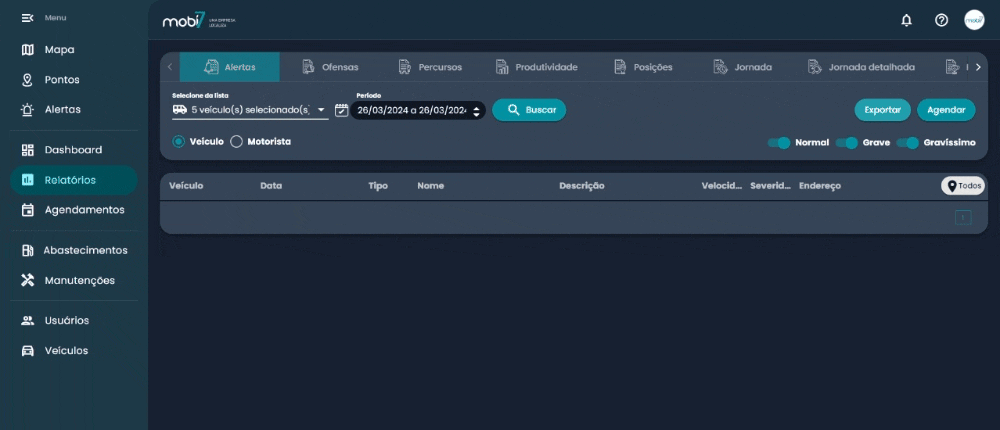Viewport: 1000px width, 430px height.
Task: Go to Pontos in the sidebar
Action: [x=61, y=80]
